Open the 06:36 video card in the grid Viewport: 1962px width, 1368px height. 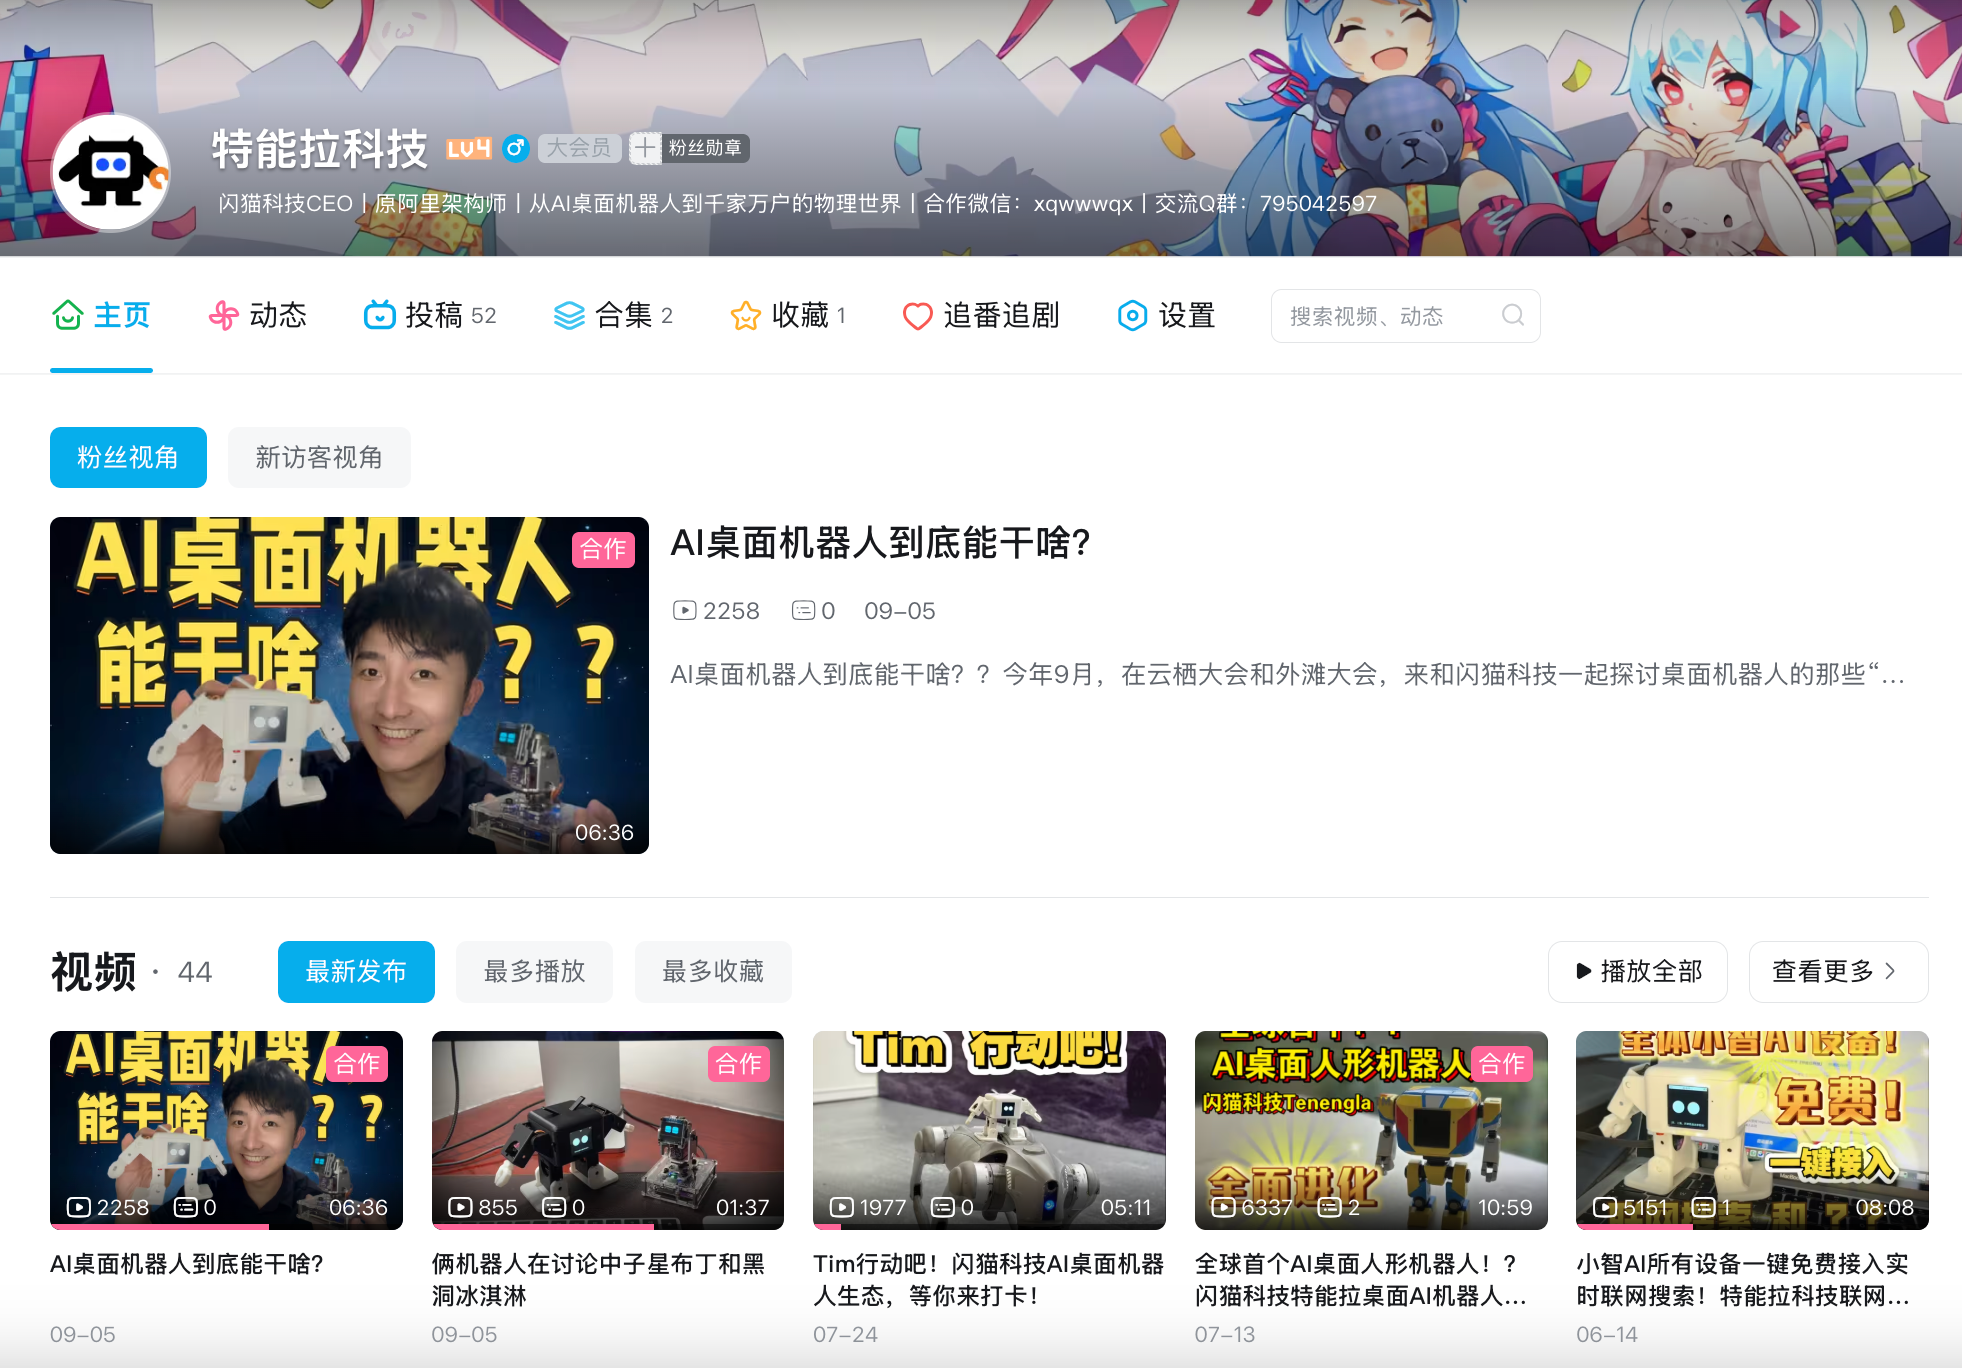[226, 1130]
